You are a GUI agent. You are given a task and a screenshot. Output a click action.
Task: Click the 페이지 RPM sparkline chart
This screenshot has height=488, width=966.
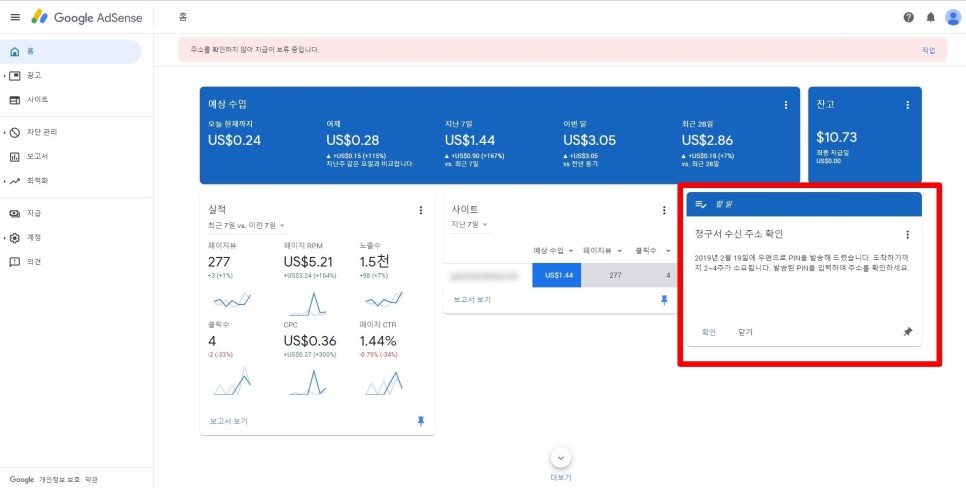pos(307,303)
